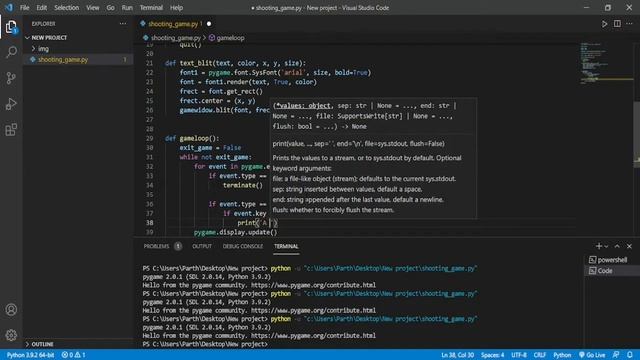Switch to the Output panel tab
Screen dimensions: 640x360
click(x=202, y=246)
